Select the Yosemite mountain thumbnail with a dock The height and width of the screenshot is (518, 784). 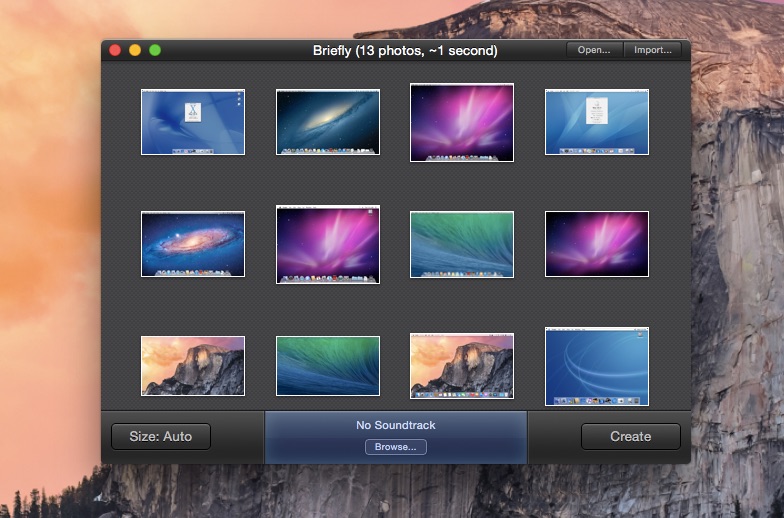tap(462, 366)
